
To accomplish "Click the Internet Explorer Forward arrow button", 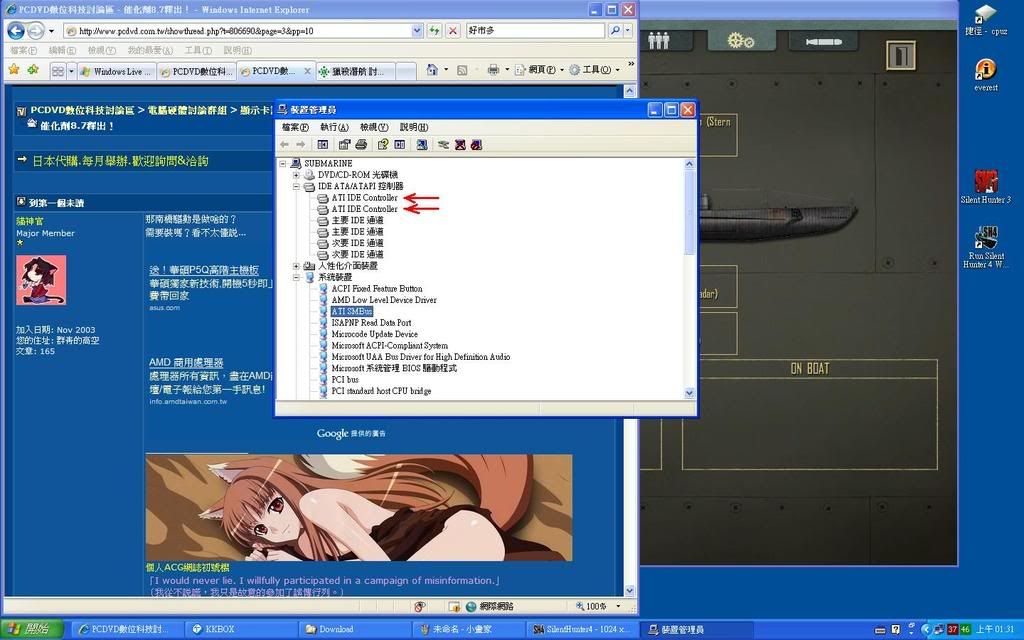I will point(35,30).
